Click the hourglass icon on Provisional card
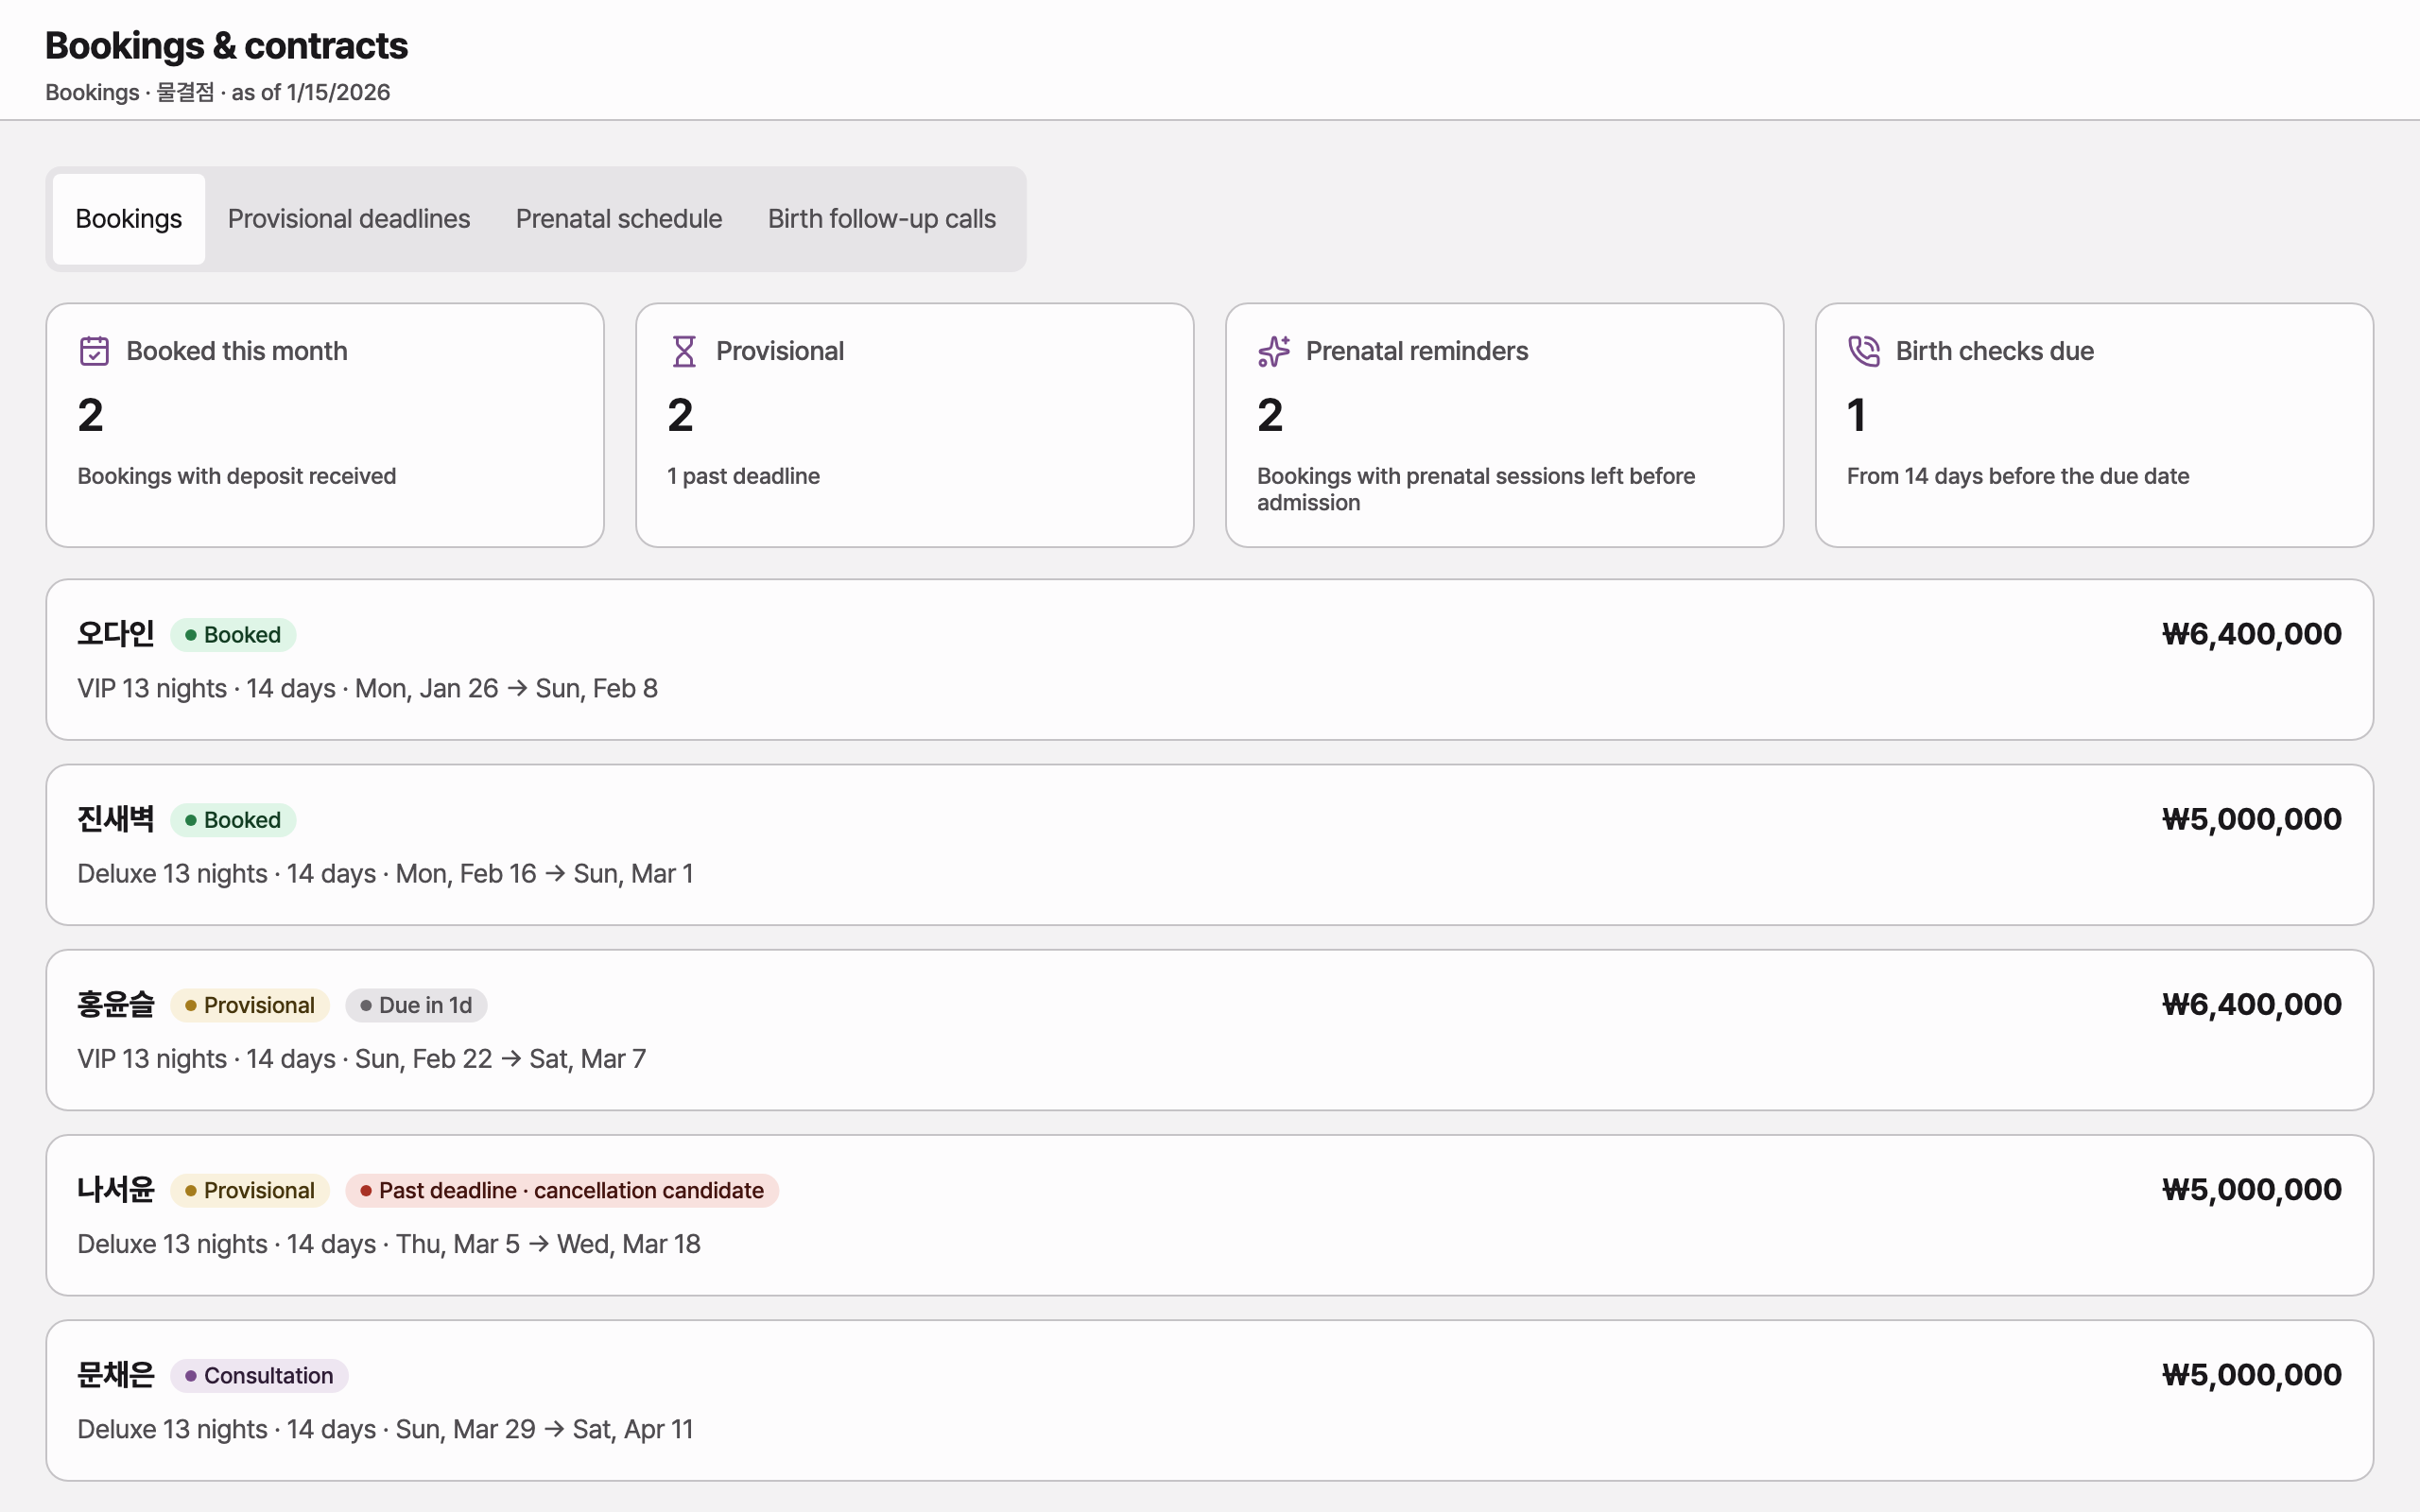 pos(684,351)
